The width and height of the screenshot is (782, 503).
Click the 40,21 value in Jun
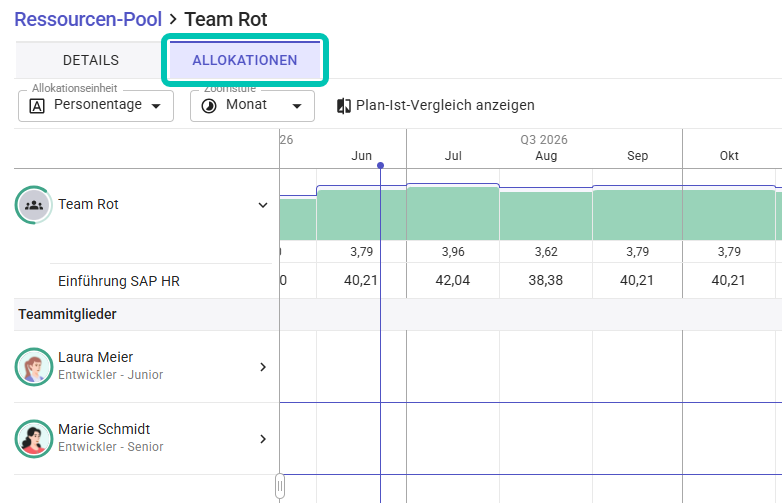pyautogui.click(x=361, y=280)
